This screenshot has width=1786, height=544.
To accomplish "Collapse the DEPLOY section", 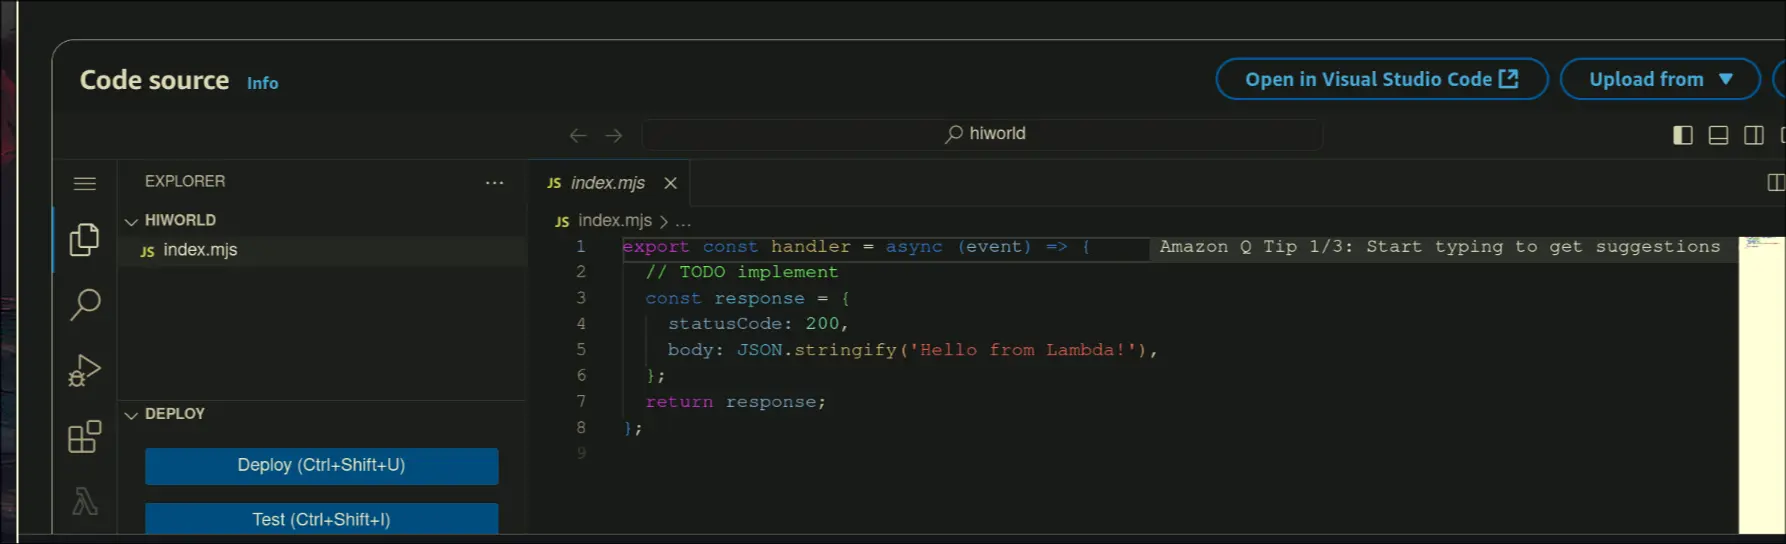I will (x=131, y=414).
